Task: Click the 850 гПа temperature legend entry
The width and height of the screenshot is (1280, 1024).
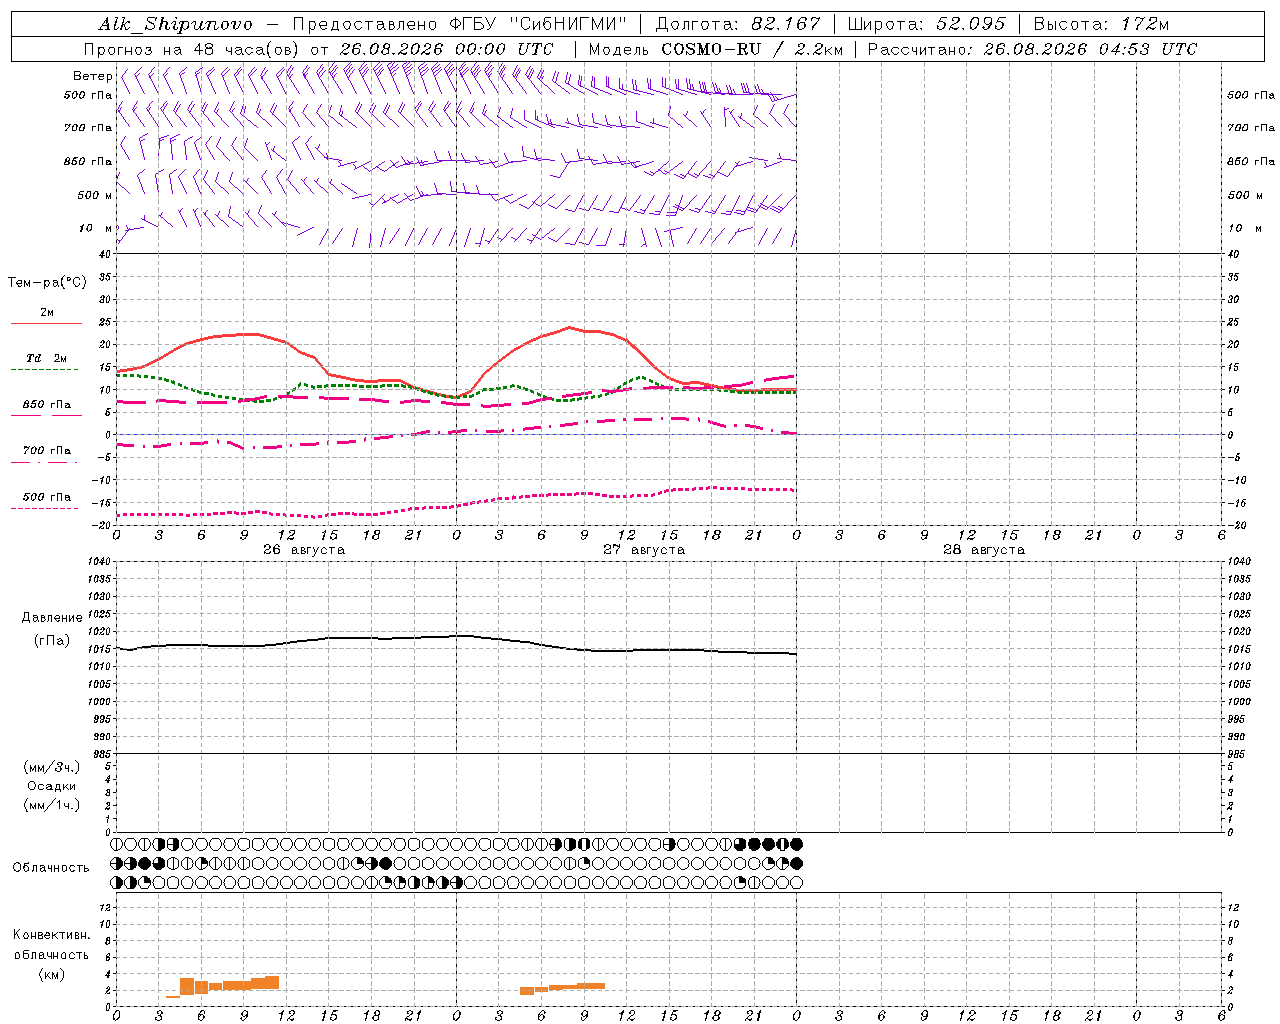Action: (46, 409)
